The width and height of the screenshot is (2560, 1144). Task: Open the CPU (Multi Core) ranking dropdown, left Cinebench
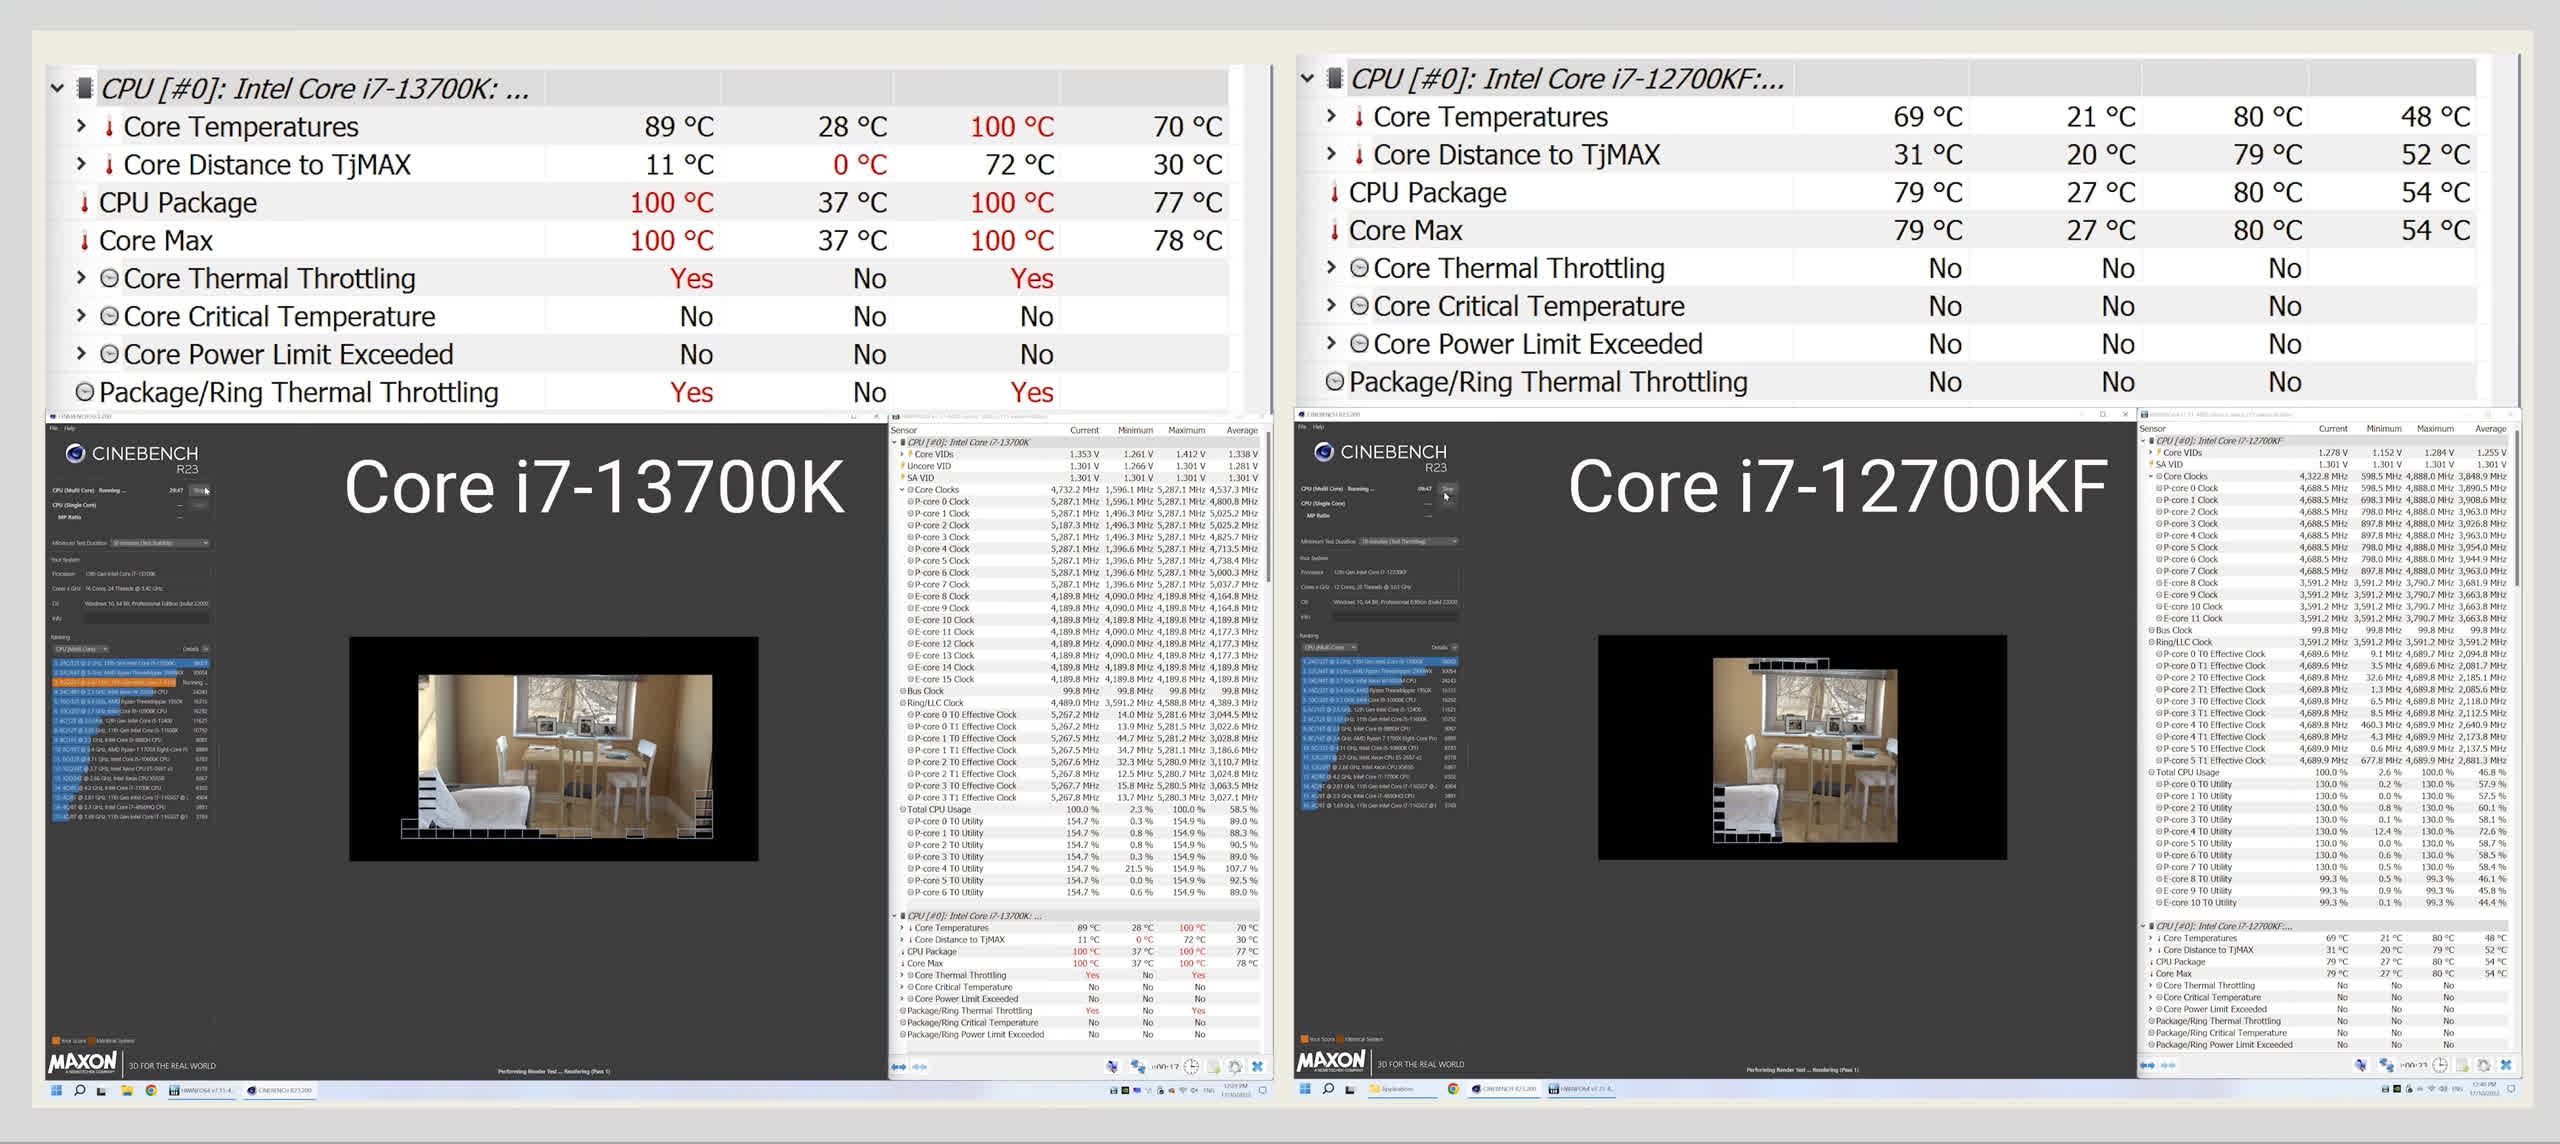(x=80, y=649)
